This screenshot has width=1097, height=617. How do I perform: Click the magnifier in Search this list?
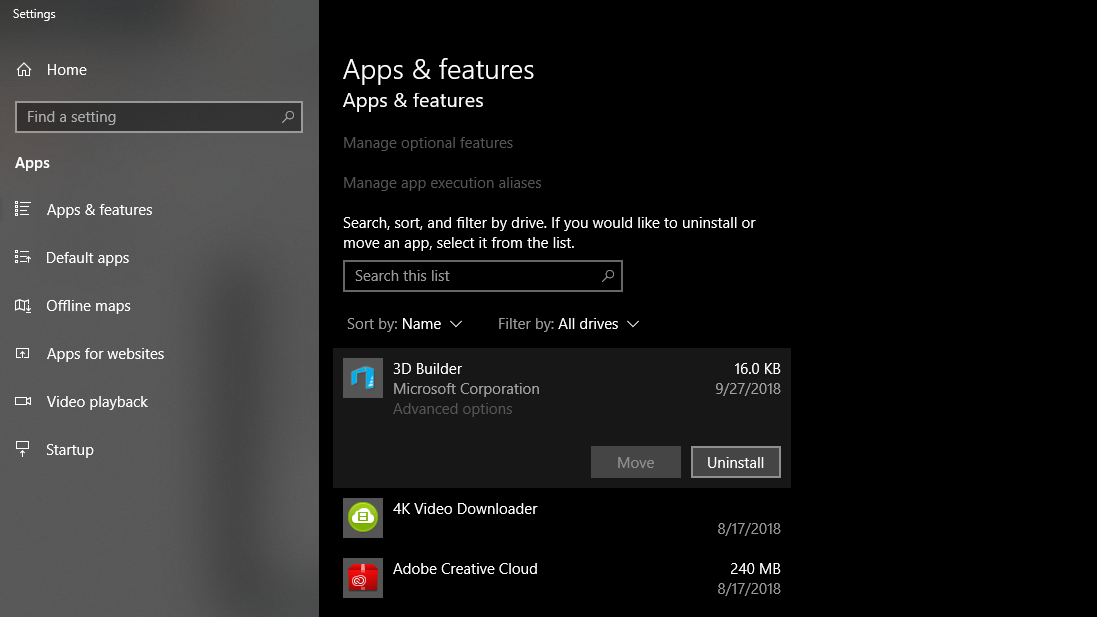608,276
